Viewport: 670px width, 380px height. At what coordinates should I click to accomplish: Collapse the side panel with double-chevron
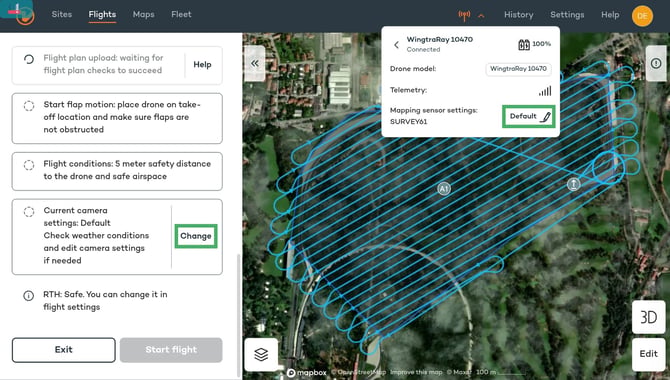click(255, 64)
